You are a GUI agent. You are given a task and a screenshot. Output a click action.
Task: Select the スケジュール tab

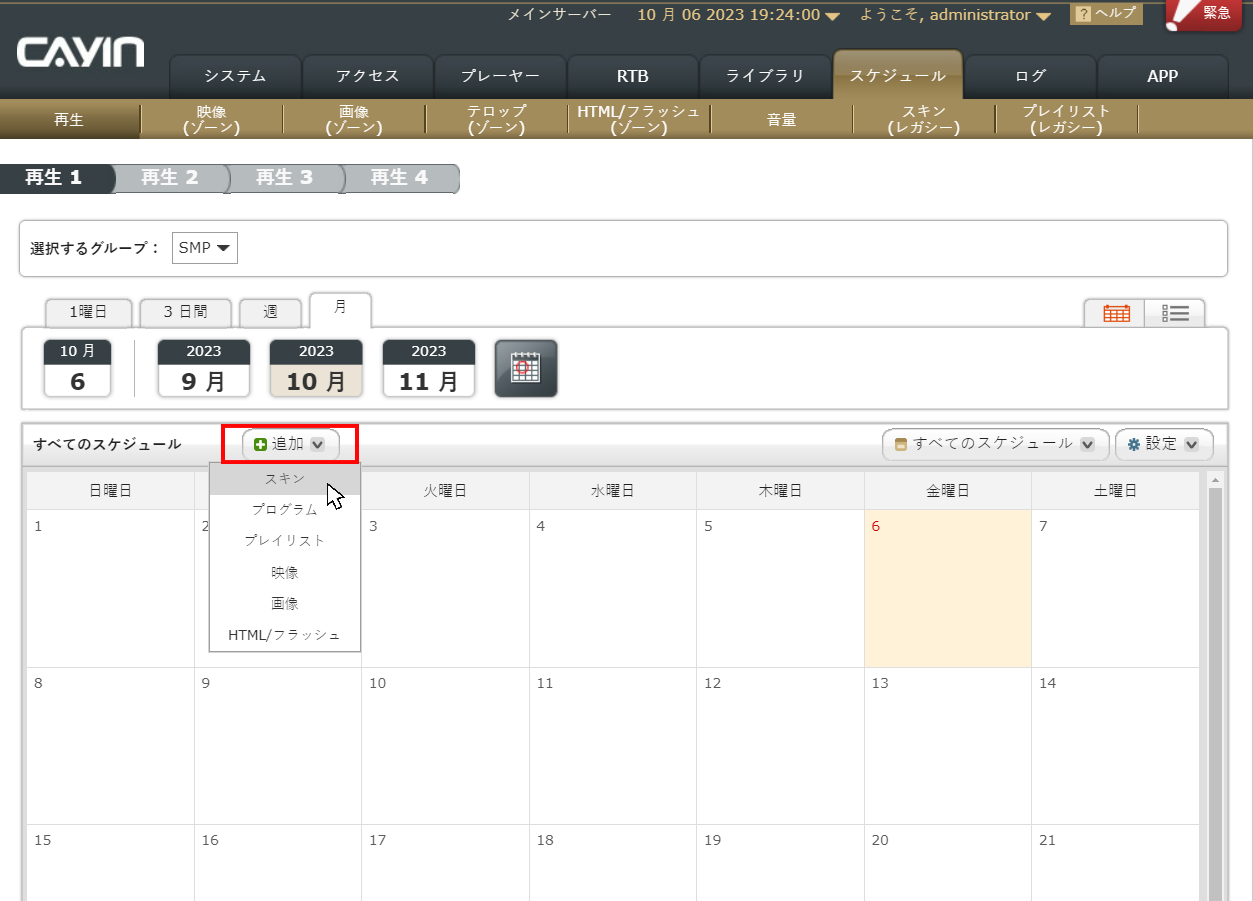click(x=898, y=76)
